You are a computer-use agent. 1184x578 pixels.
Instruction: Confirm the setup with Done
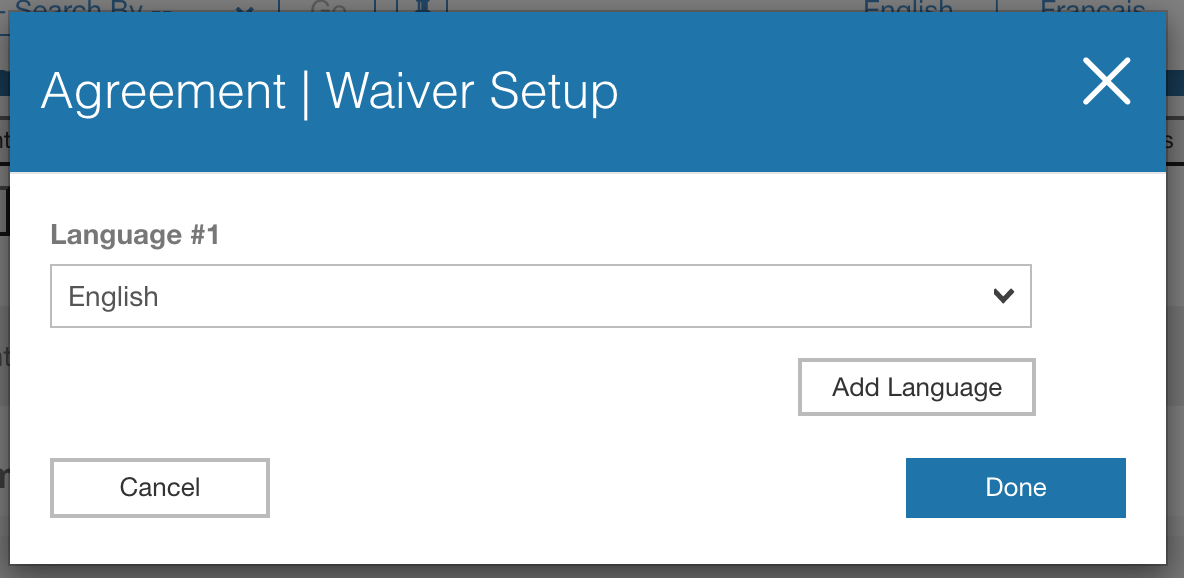[x=1016, y=487]
